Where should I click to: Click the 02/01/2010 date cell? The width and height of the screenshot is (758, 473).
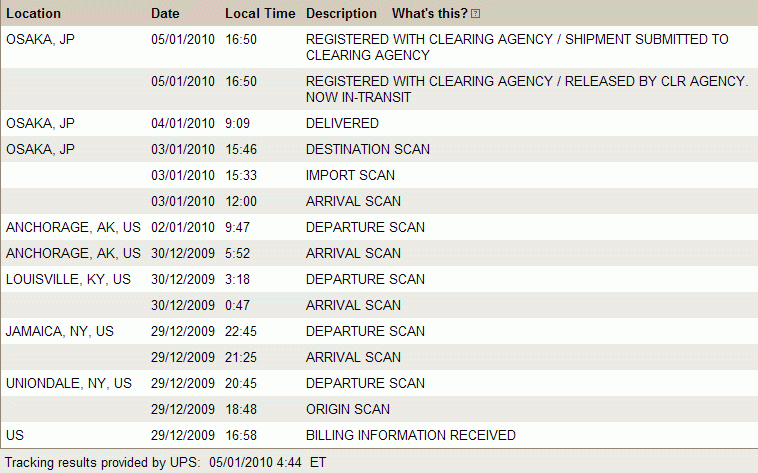pyautogui.click(x=183, y=228)
